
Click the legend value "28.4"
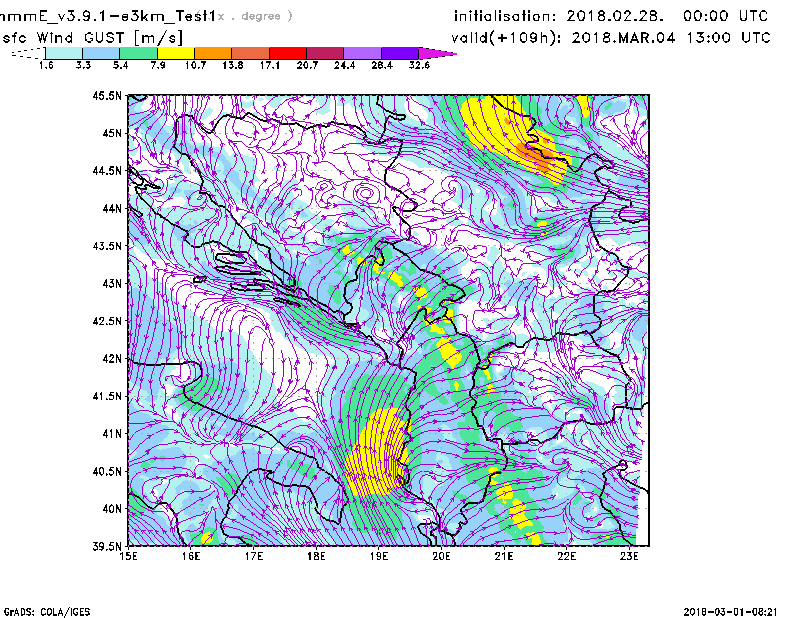coord(382,65)
